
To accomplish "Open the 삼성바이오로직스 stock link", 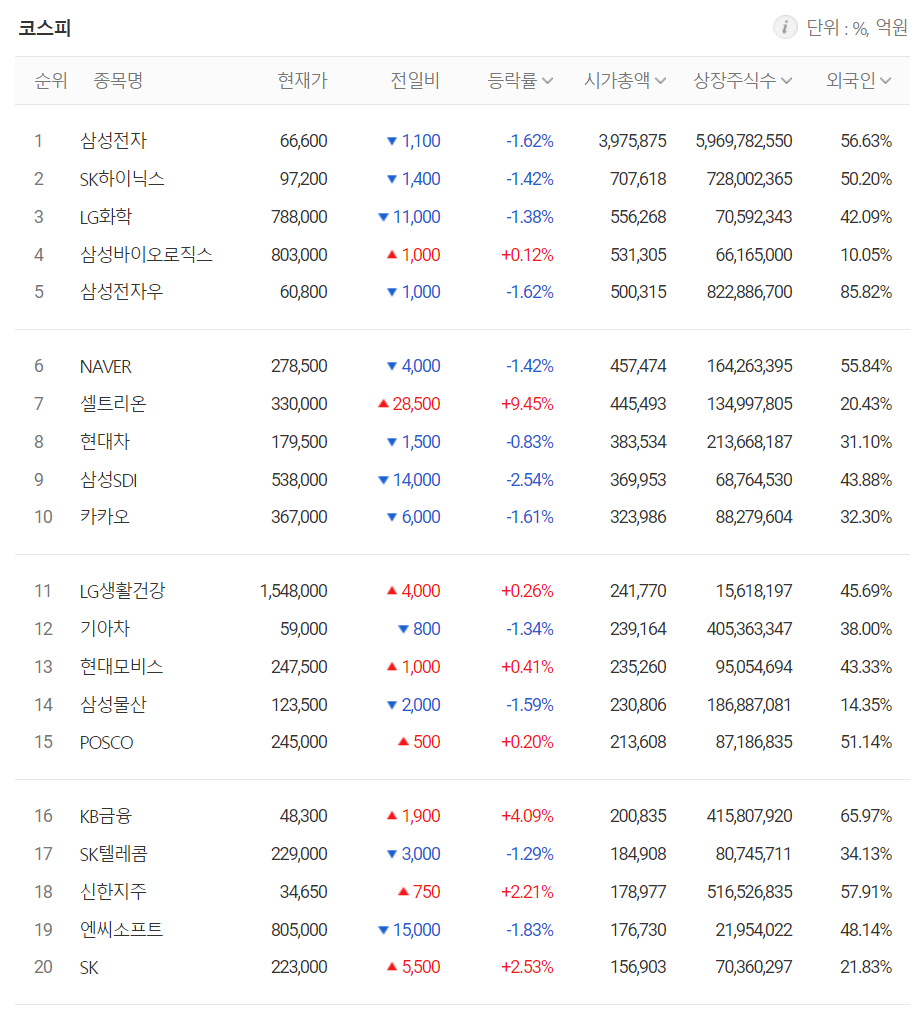I will (146, 255).
